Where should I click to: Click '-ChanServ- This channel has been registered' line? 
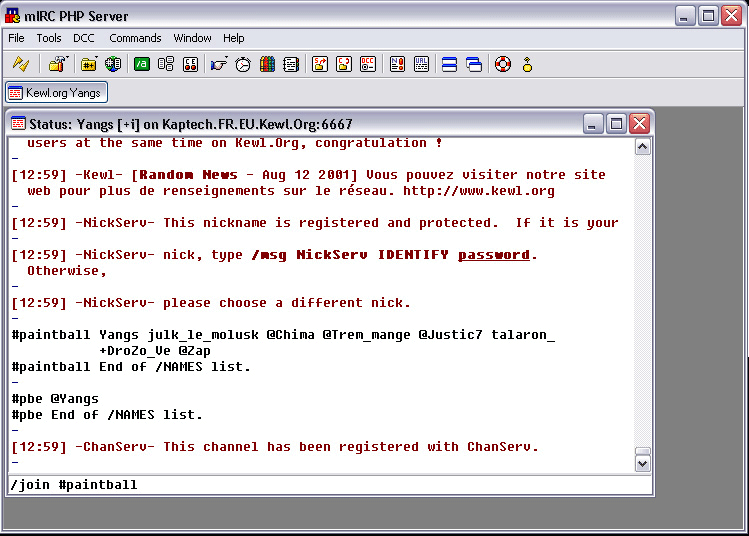point(275,447)
